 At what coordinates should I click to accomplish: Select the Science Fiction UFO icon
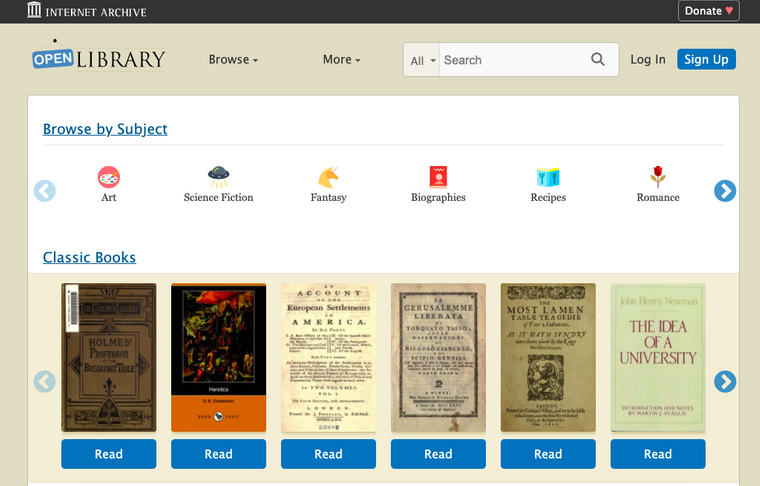(219, 177)
